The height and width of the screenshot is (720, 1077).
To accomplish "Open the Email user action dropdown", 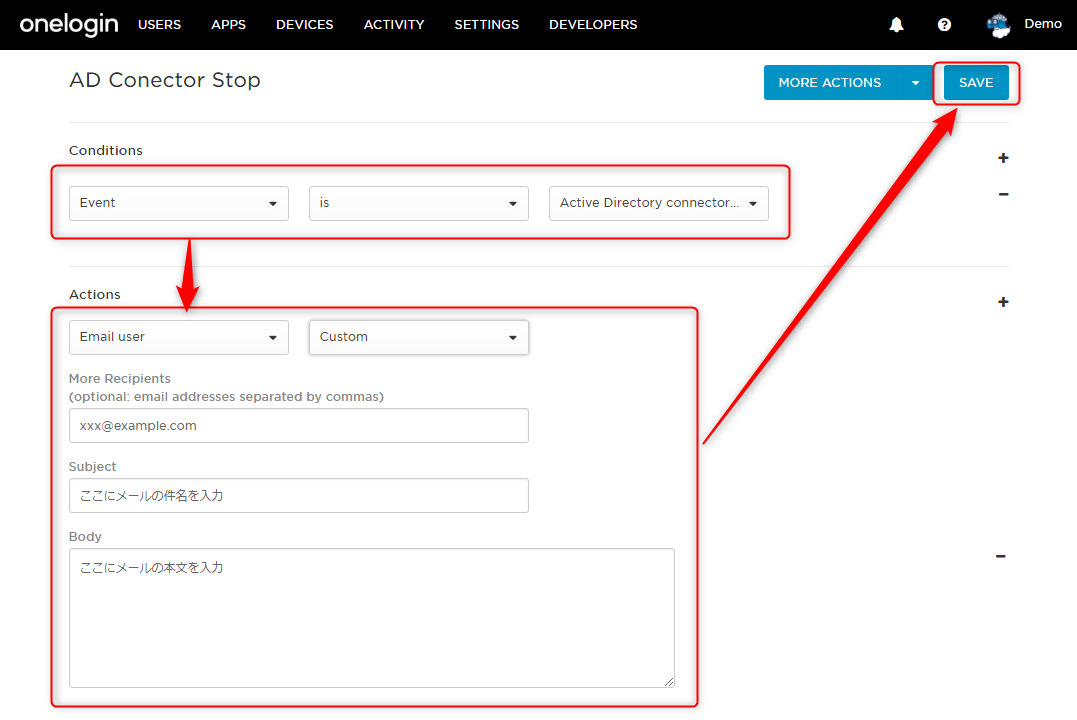I will pos(179,337).
